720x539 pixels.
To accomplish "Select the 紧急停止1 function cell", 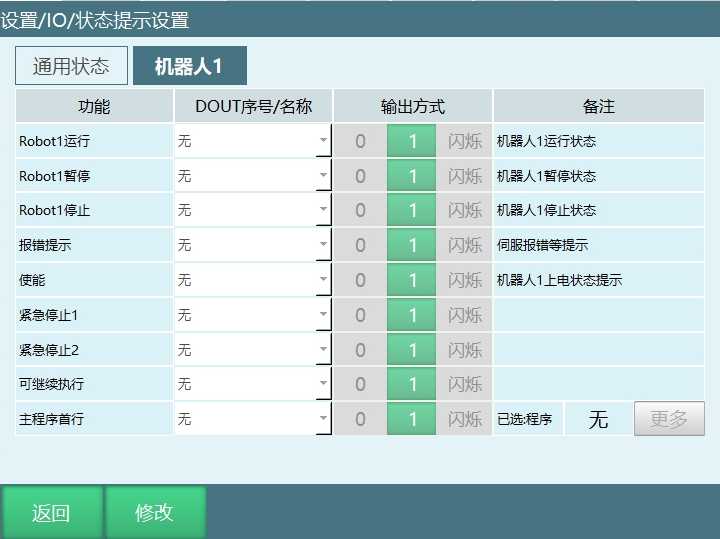I will click(94, 314).
